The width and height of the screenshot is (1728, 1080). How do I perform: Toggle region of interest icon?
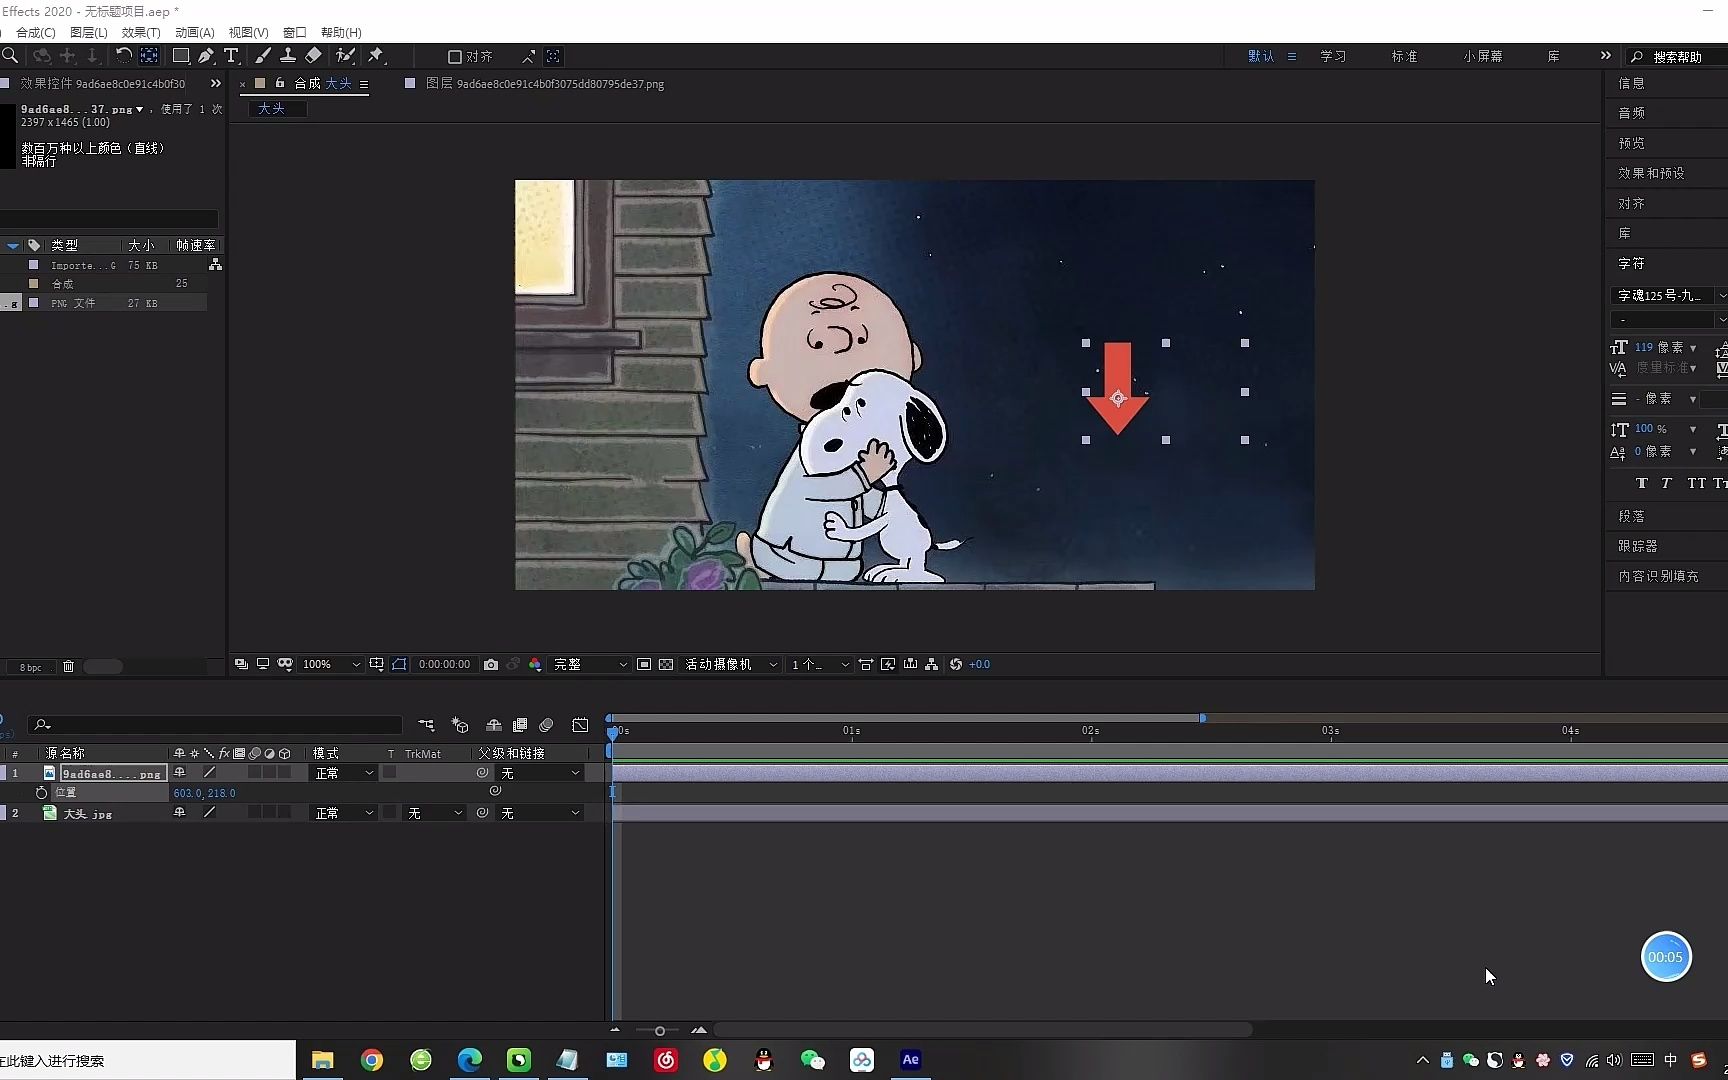(x=644, y=664)
